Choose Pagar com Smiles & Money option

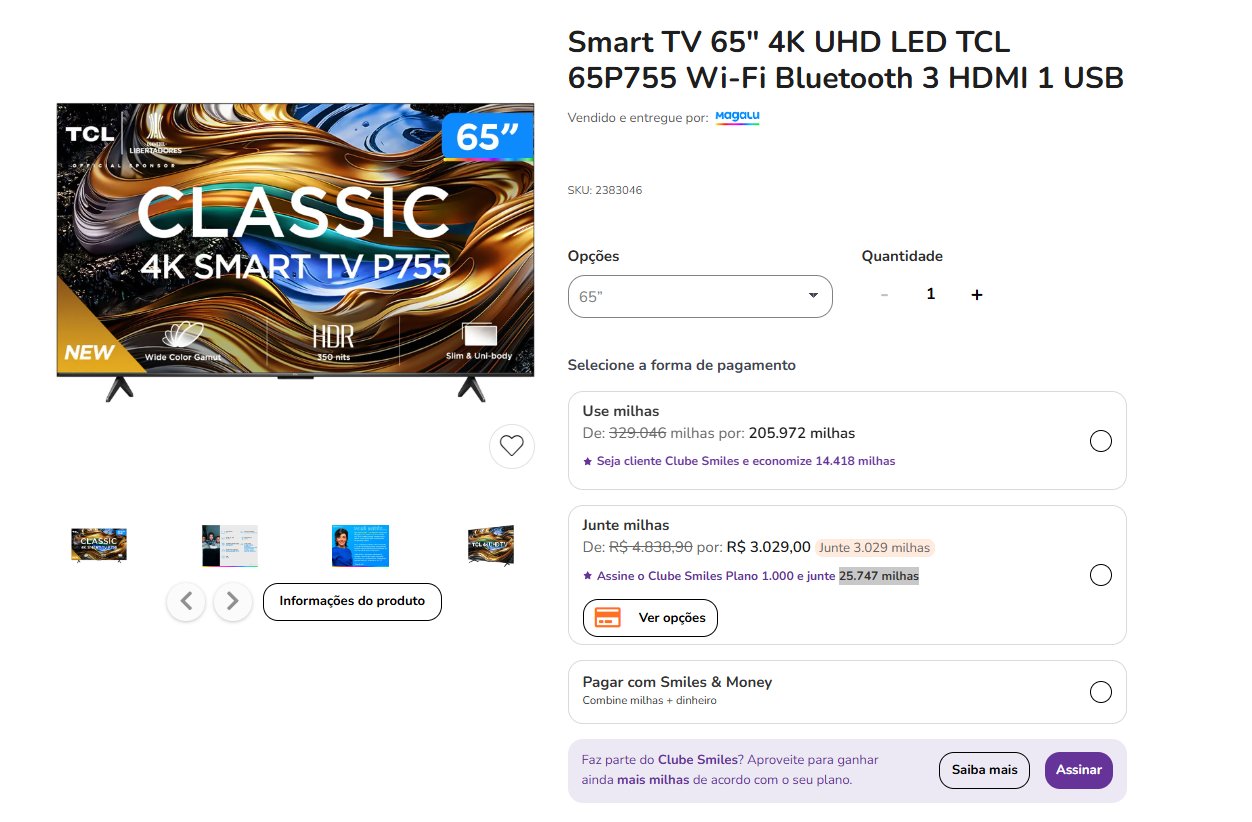click(1101, 692)
